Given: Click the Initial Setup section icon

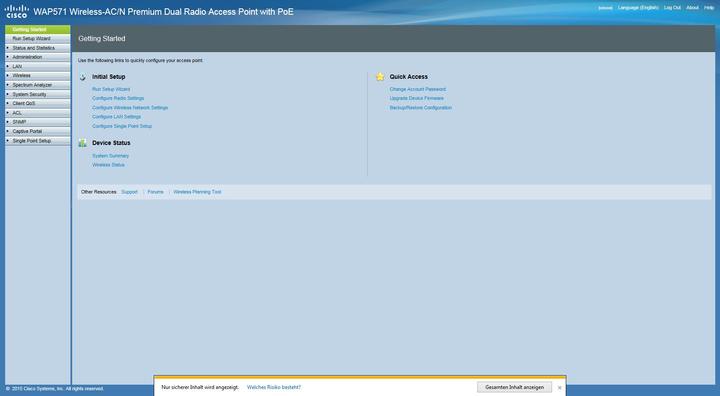Looking at the screenshot, I should pyautogui.click(x=83, y=77).
